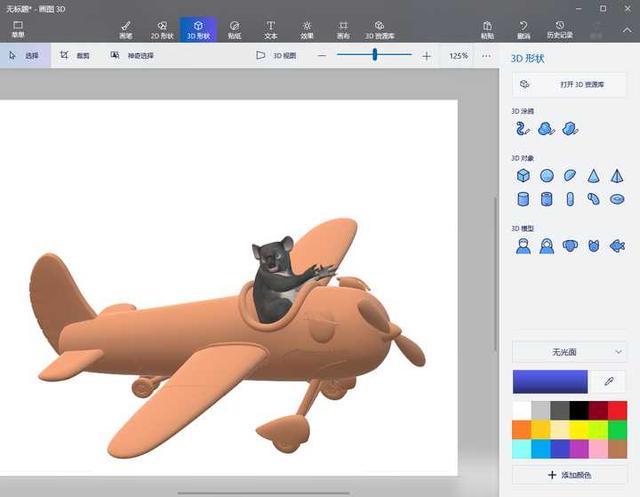The height and width of the screenshot is (497, 640).
Task: Select the 3D cube object
Action: pos(522,175)
